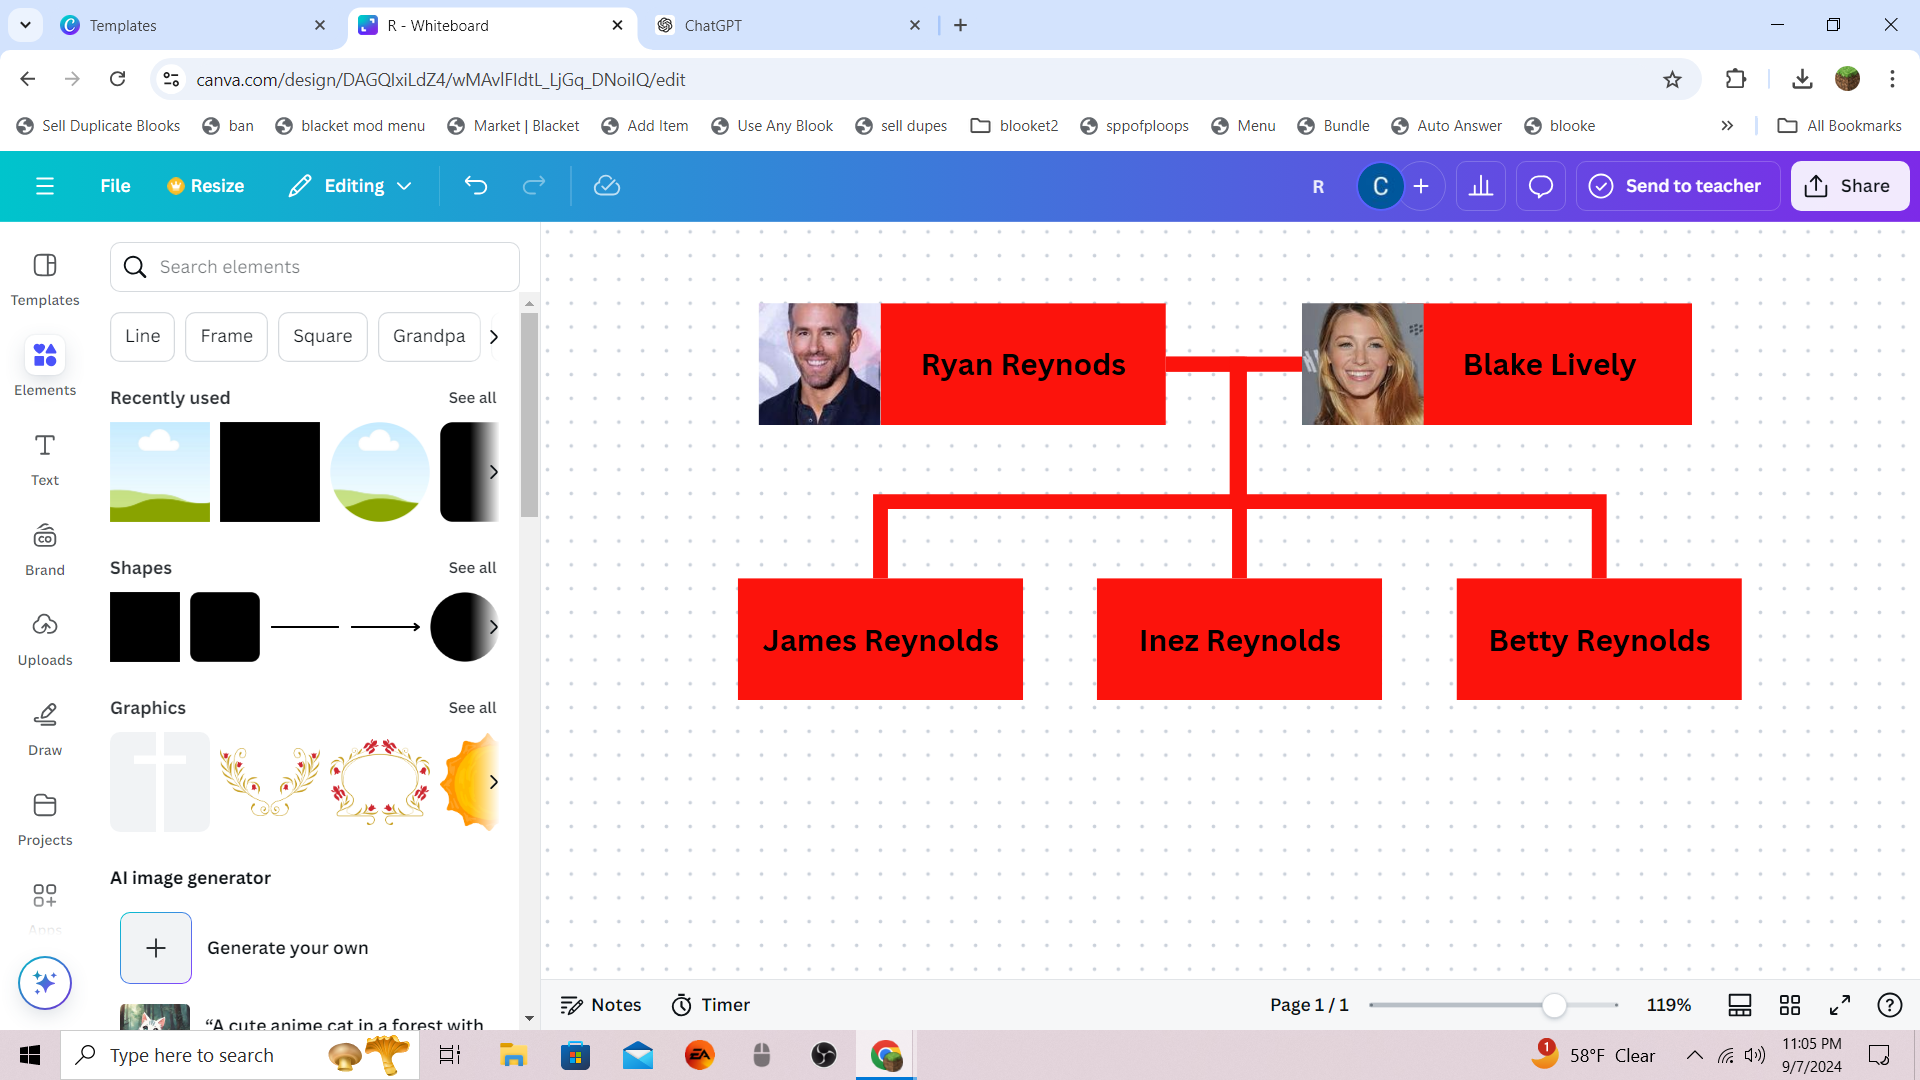The image size is (1920, 1080).
Task: Open the Timer tool
Action: tap(710, 1005)
